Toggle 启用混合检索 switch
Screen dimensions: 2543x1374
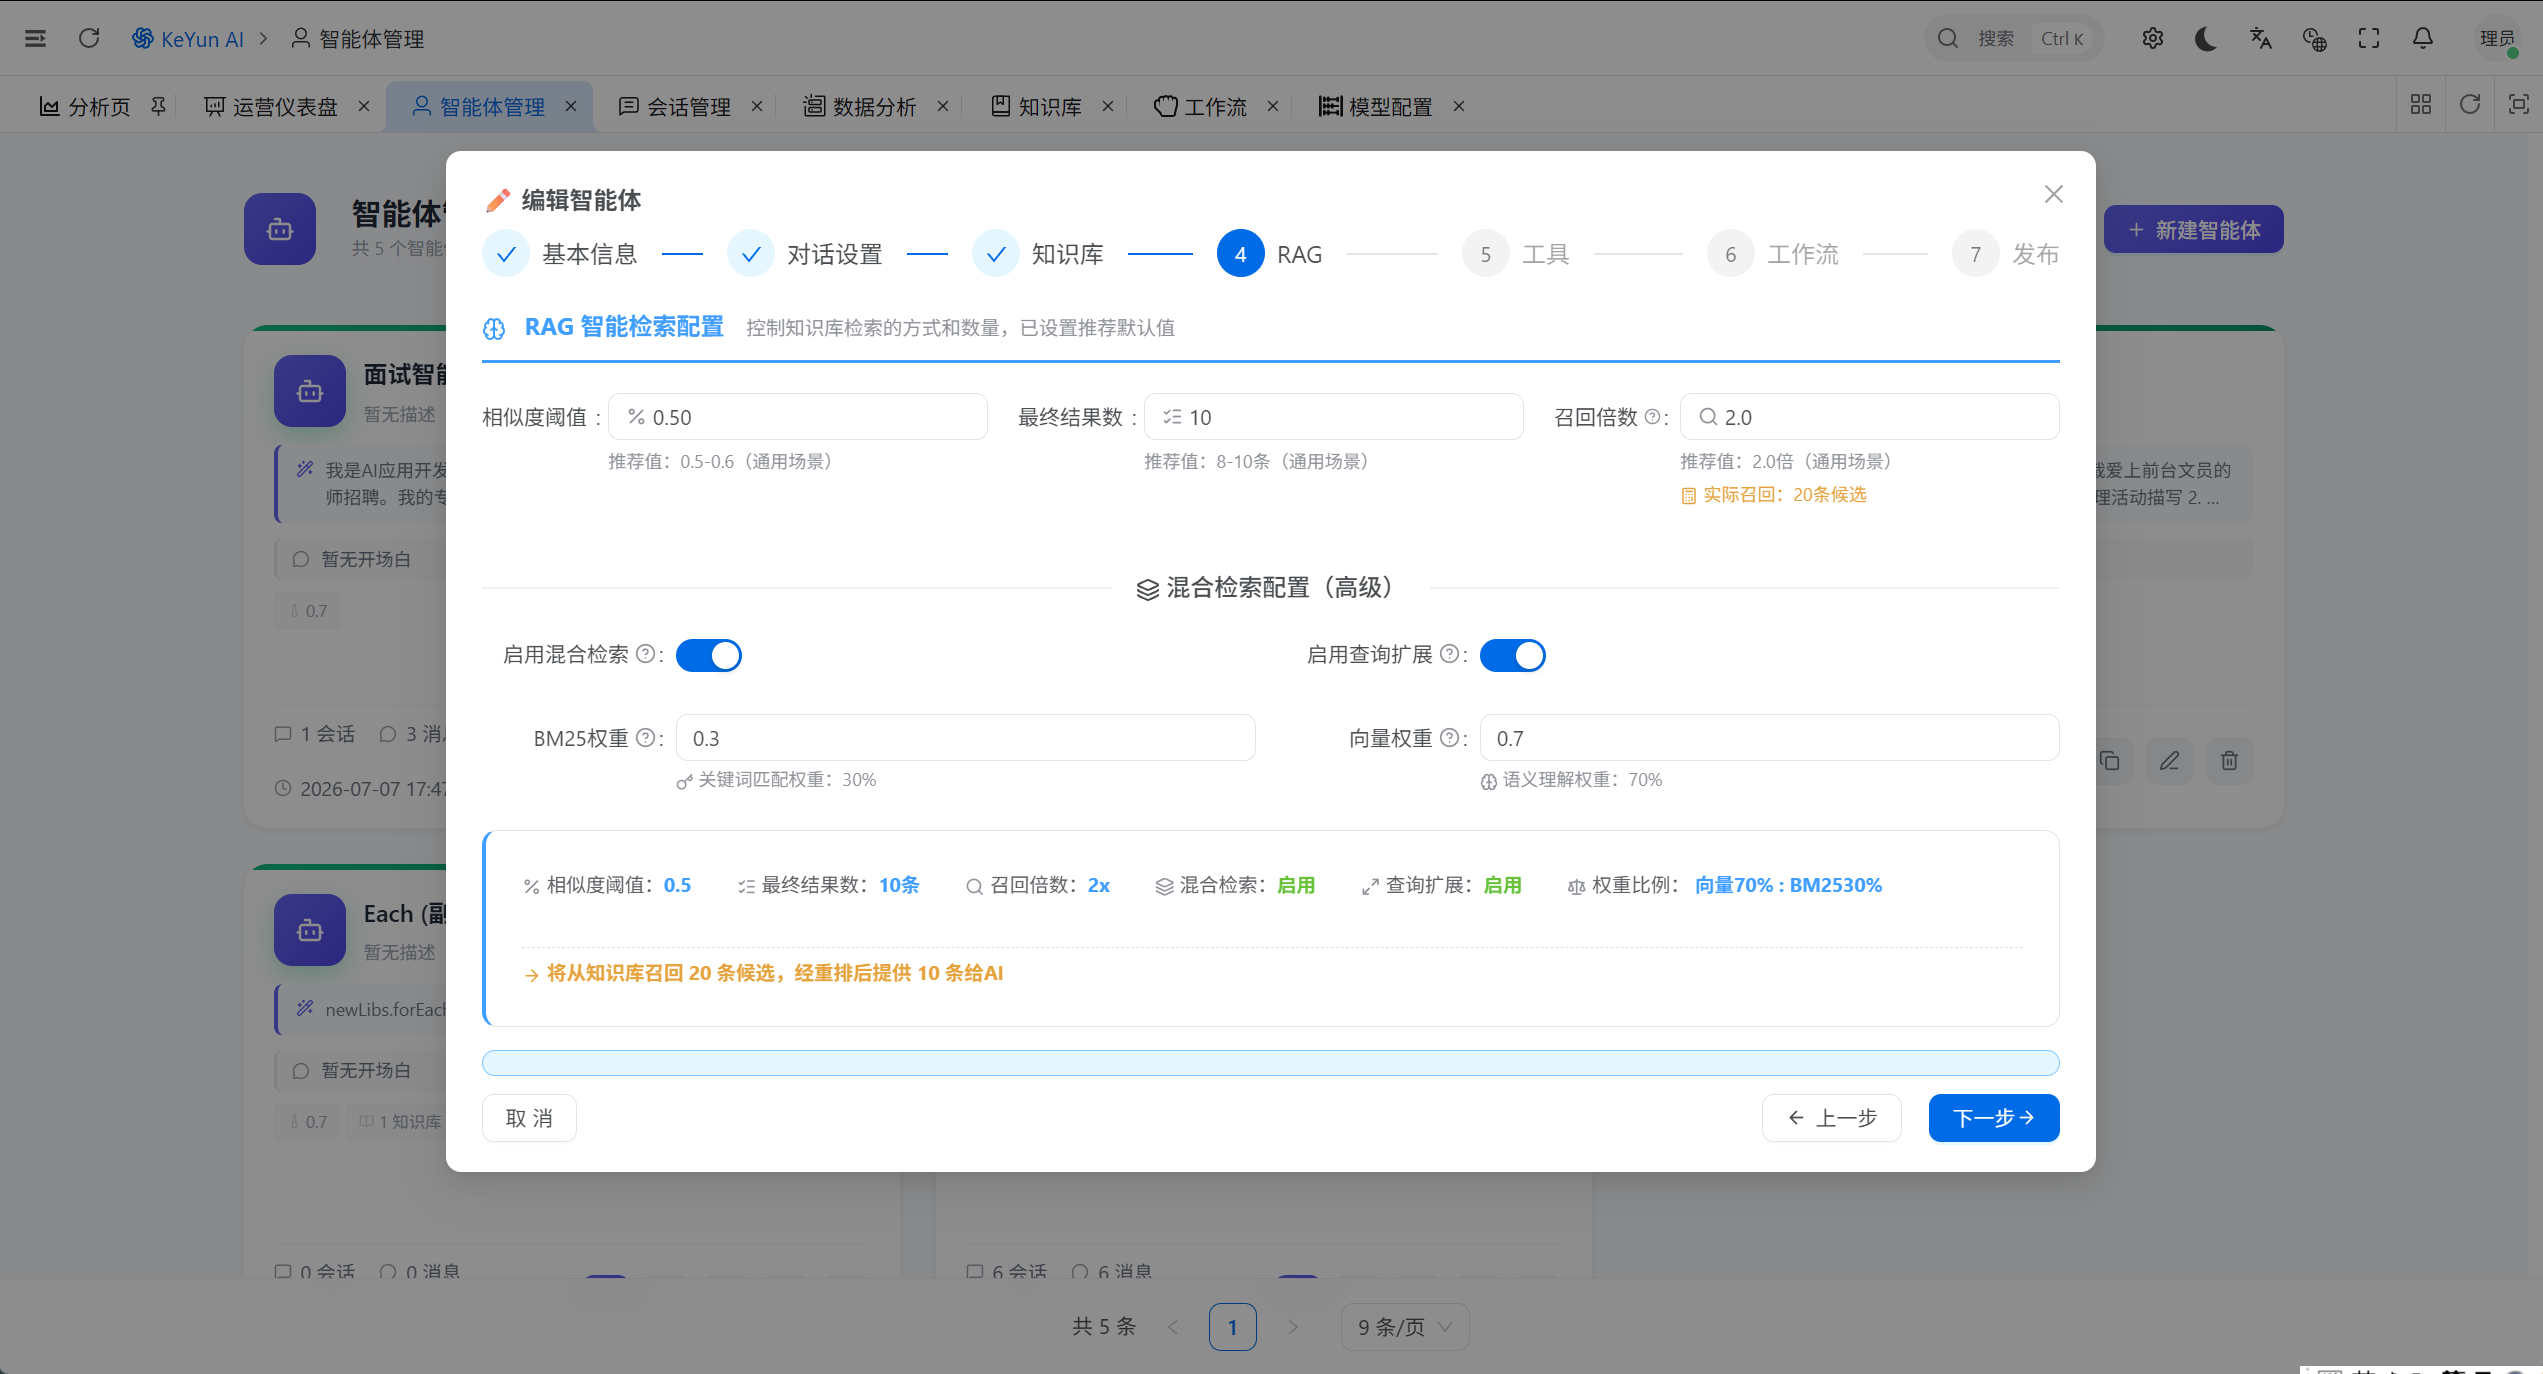pyautogui.click(x=709, y=655)
